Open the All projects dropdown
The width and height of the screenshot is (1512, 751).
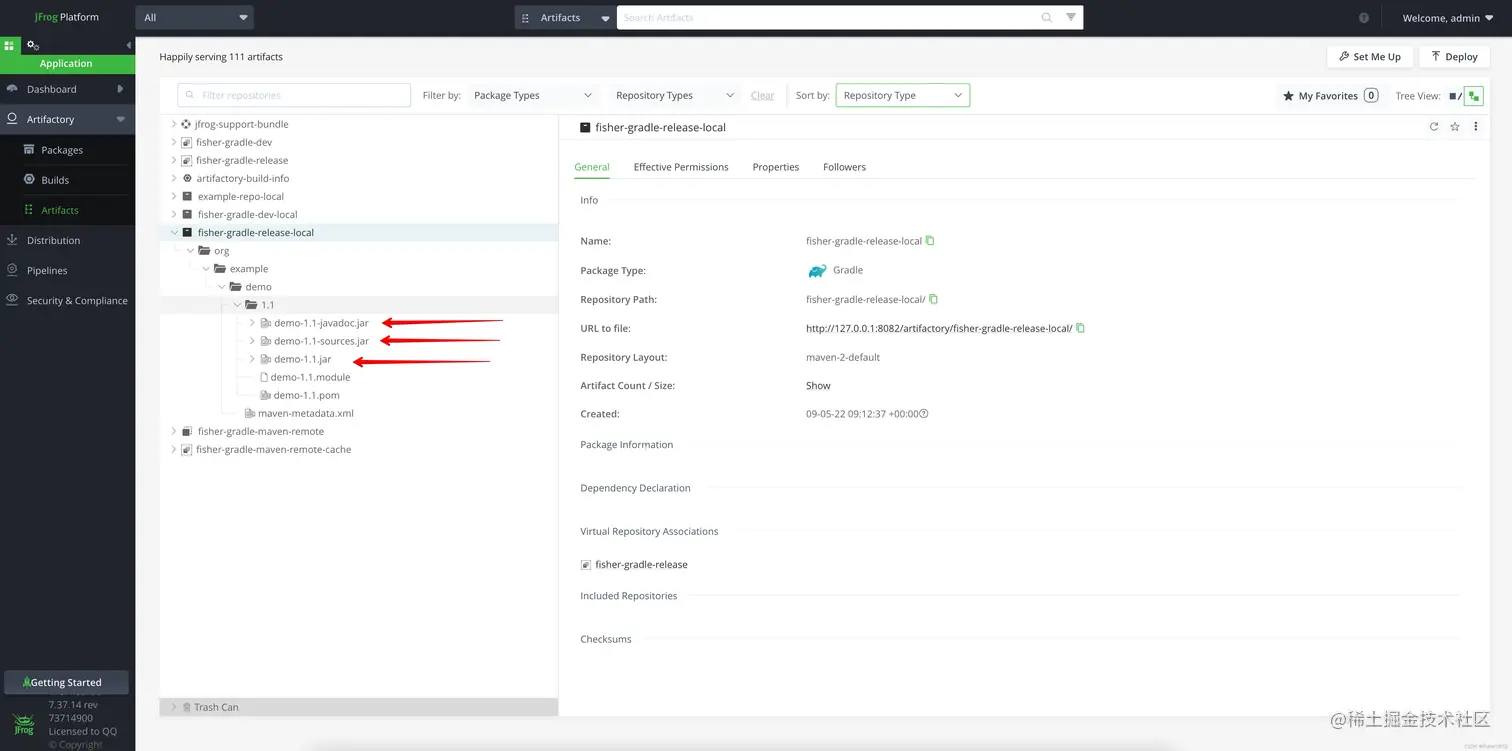(x=195, y=17)
